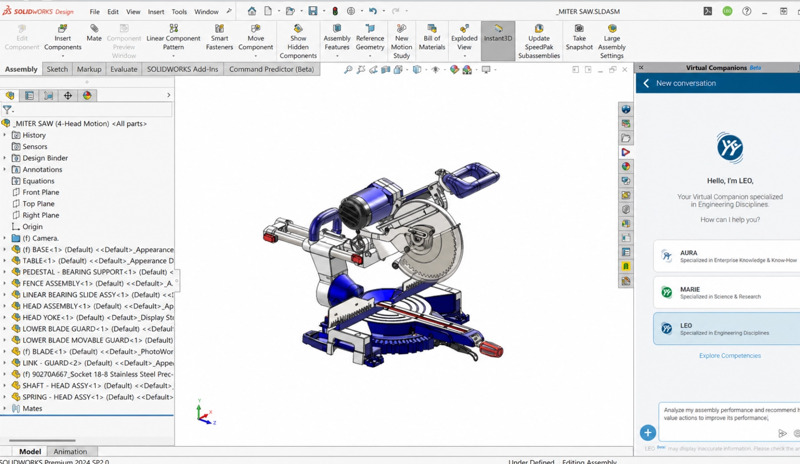Open the ConfigurationManager tab icon
800x464 pixels.
[x=48, y=95]
